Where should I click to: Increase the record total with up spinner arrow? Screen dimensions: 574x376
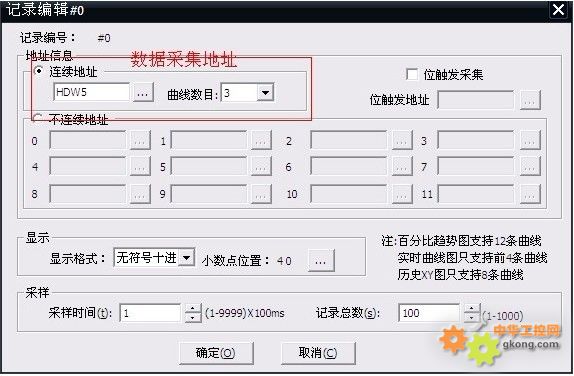tap(472, 308)
